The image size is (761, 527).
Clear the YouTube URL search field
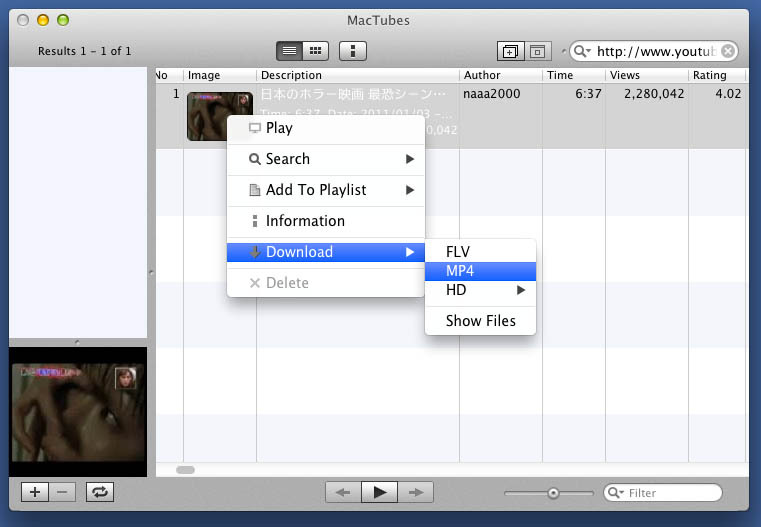click(728, 51)
